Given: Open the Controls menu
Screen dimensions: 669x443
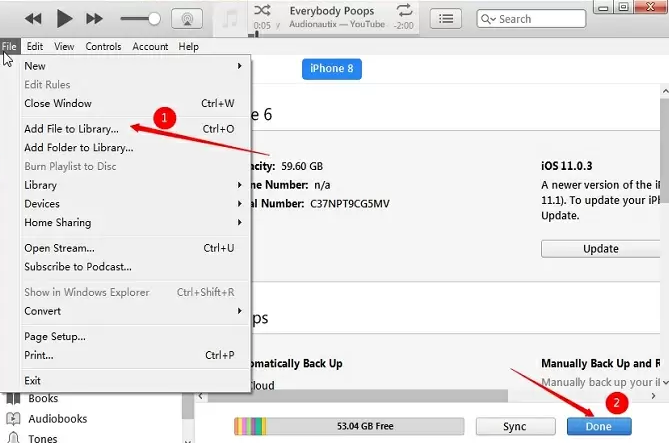Looking at the screenshot, I should click(103, 46).
